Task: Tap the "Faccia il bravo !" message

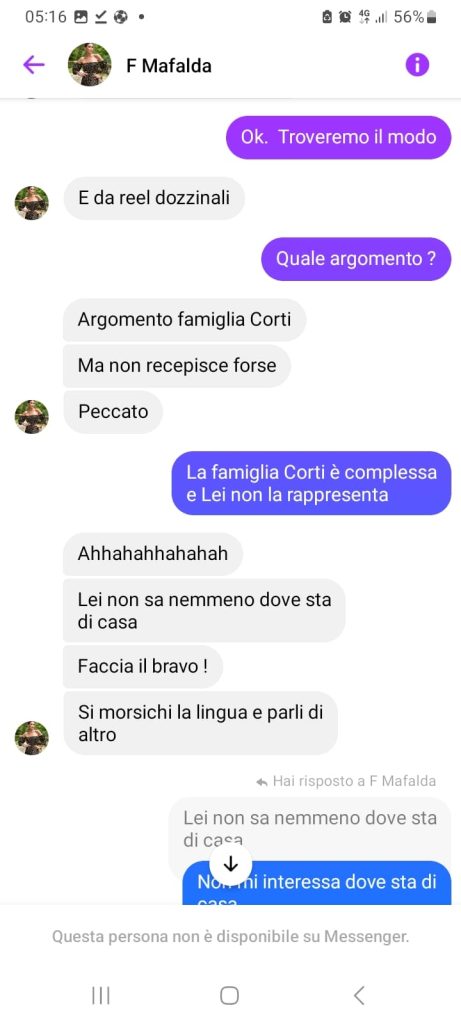Action: (x=142, y=666)
